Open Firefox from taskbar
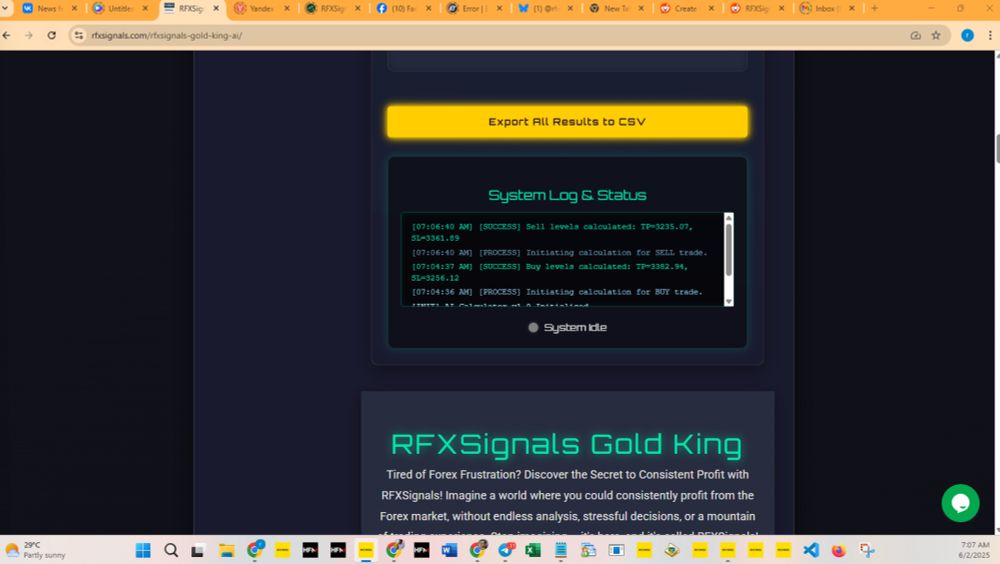Screen dimensions: 1000x564 click(839, 550)
